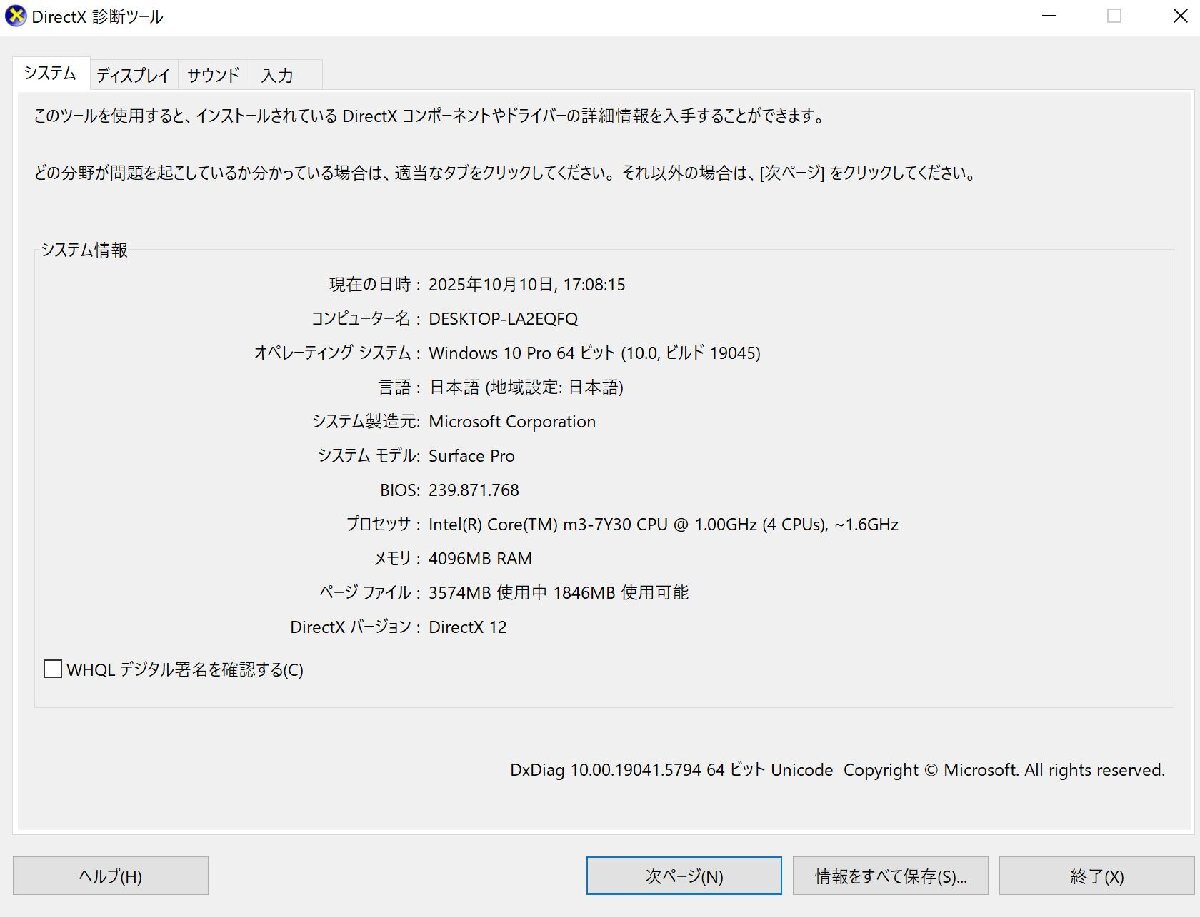Close the window with the X button

1178,16
